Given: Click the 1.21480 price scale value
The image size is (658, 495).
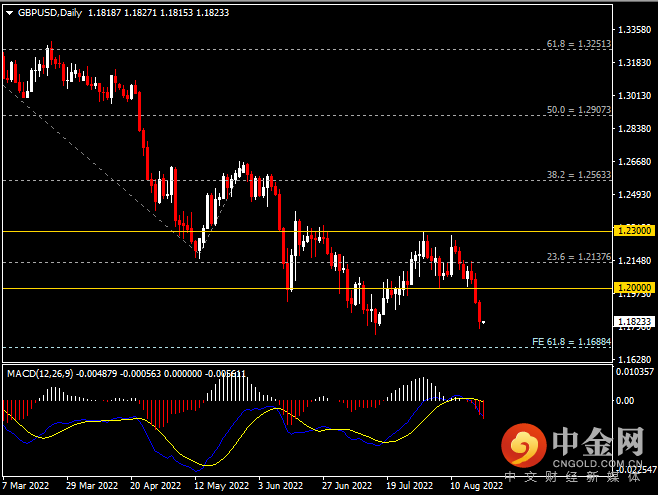Looking at the screenshot, I should pos(634,261).
